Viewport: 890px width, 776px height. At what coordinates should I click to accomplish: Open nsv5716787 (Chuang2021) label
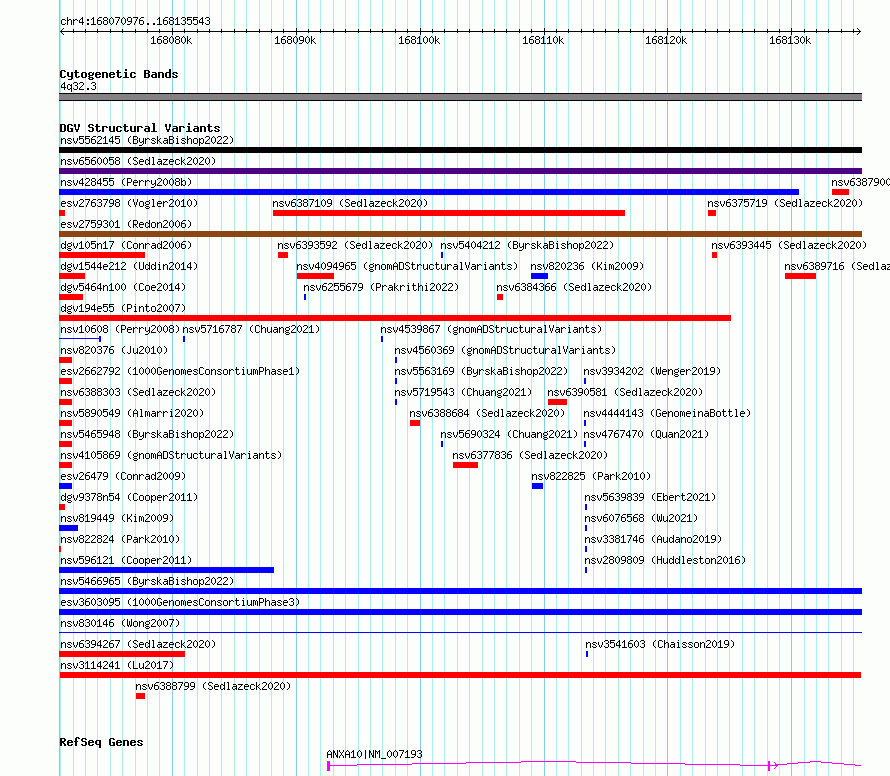point(251,329)
